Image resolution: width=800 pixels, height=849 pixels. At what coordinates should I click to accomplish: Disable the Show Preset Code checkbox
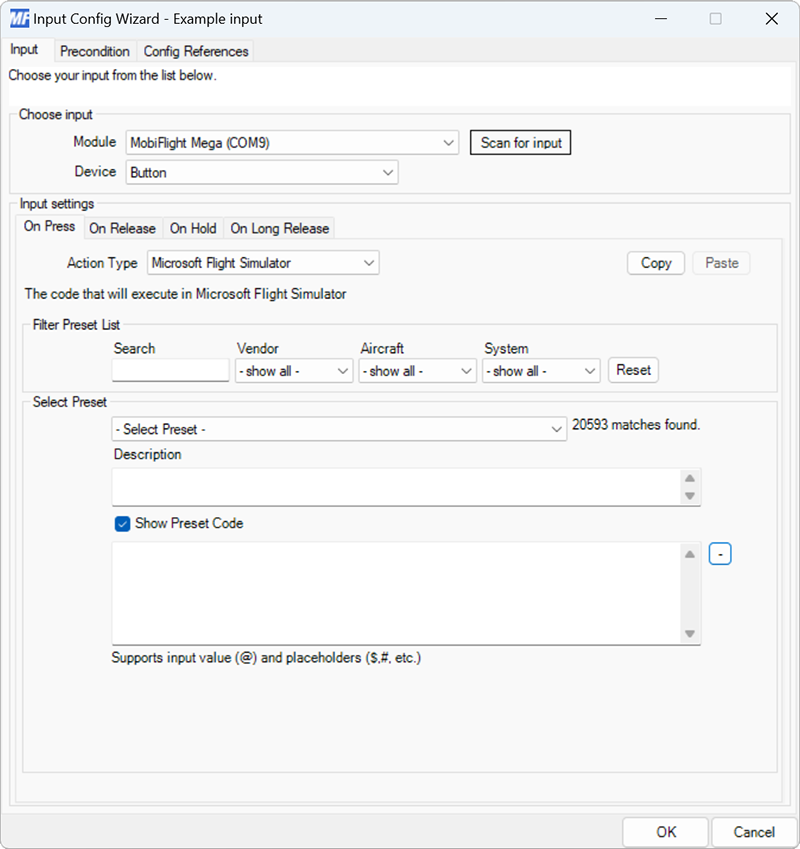(x=121, y=523)
